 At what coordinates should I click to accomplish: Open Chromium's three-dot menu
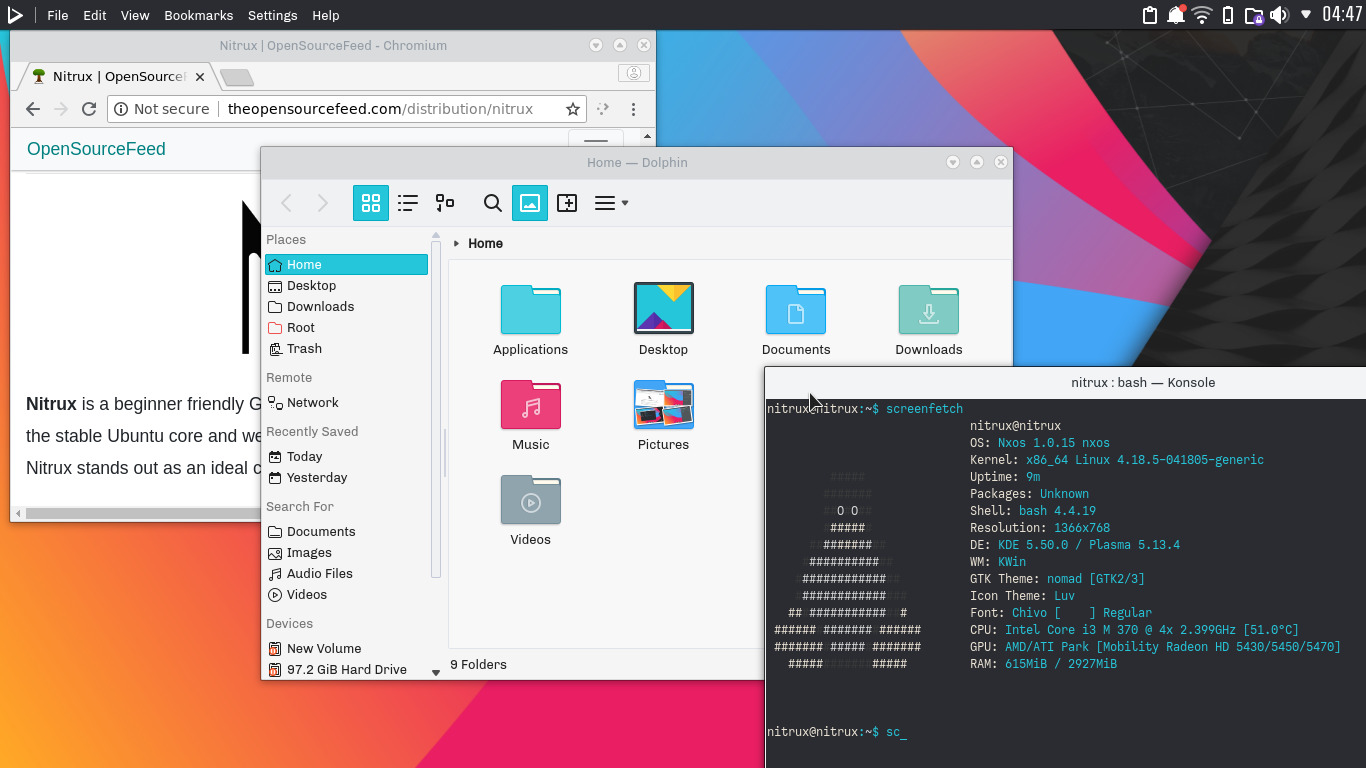click(x=634, y=109)
